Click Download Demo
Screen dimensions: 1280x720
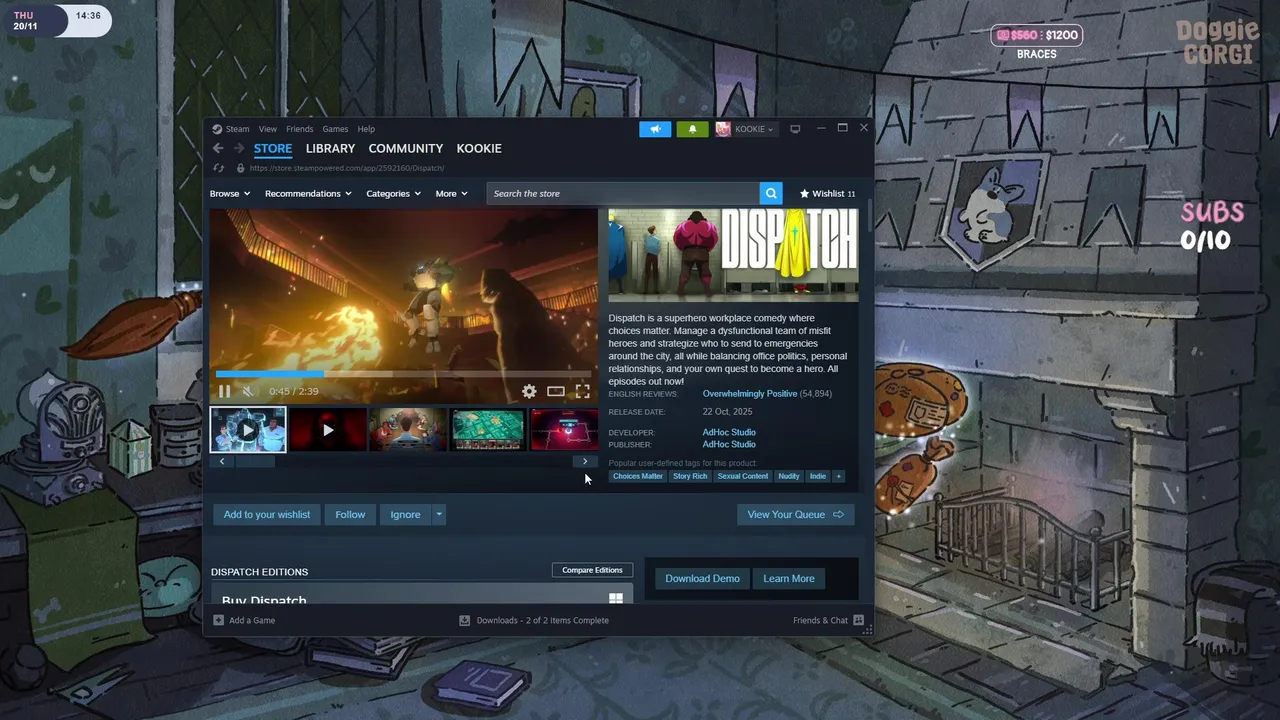click(703, 579)
